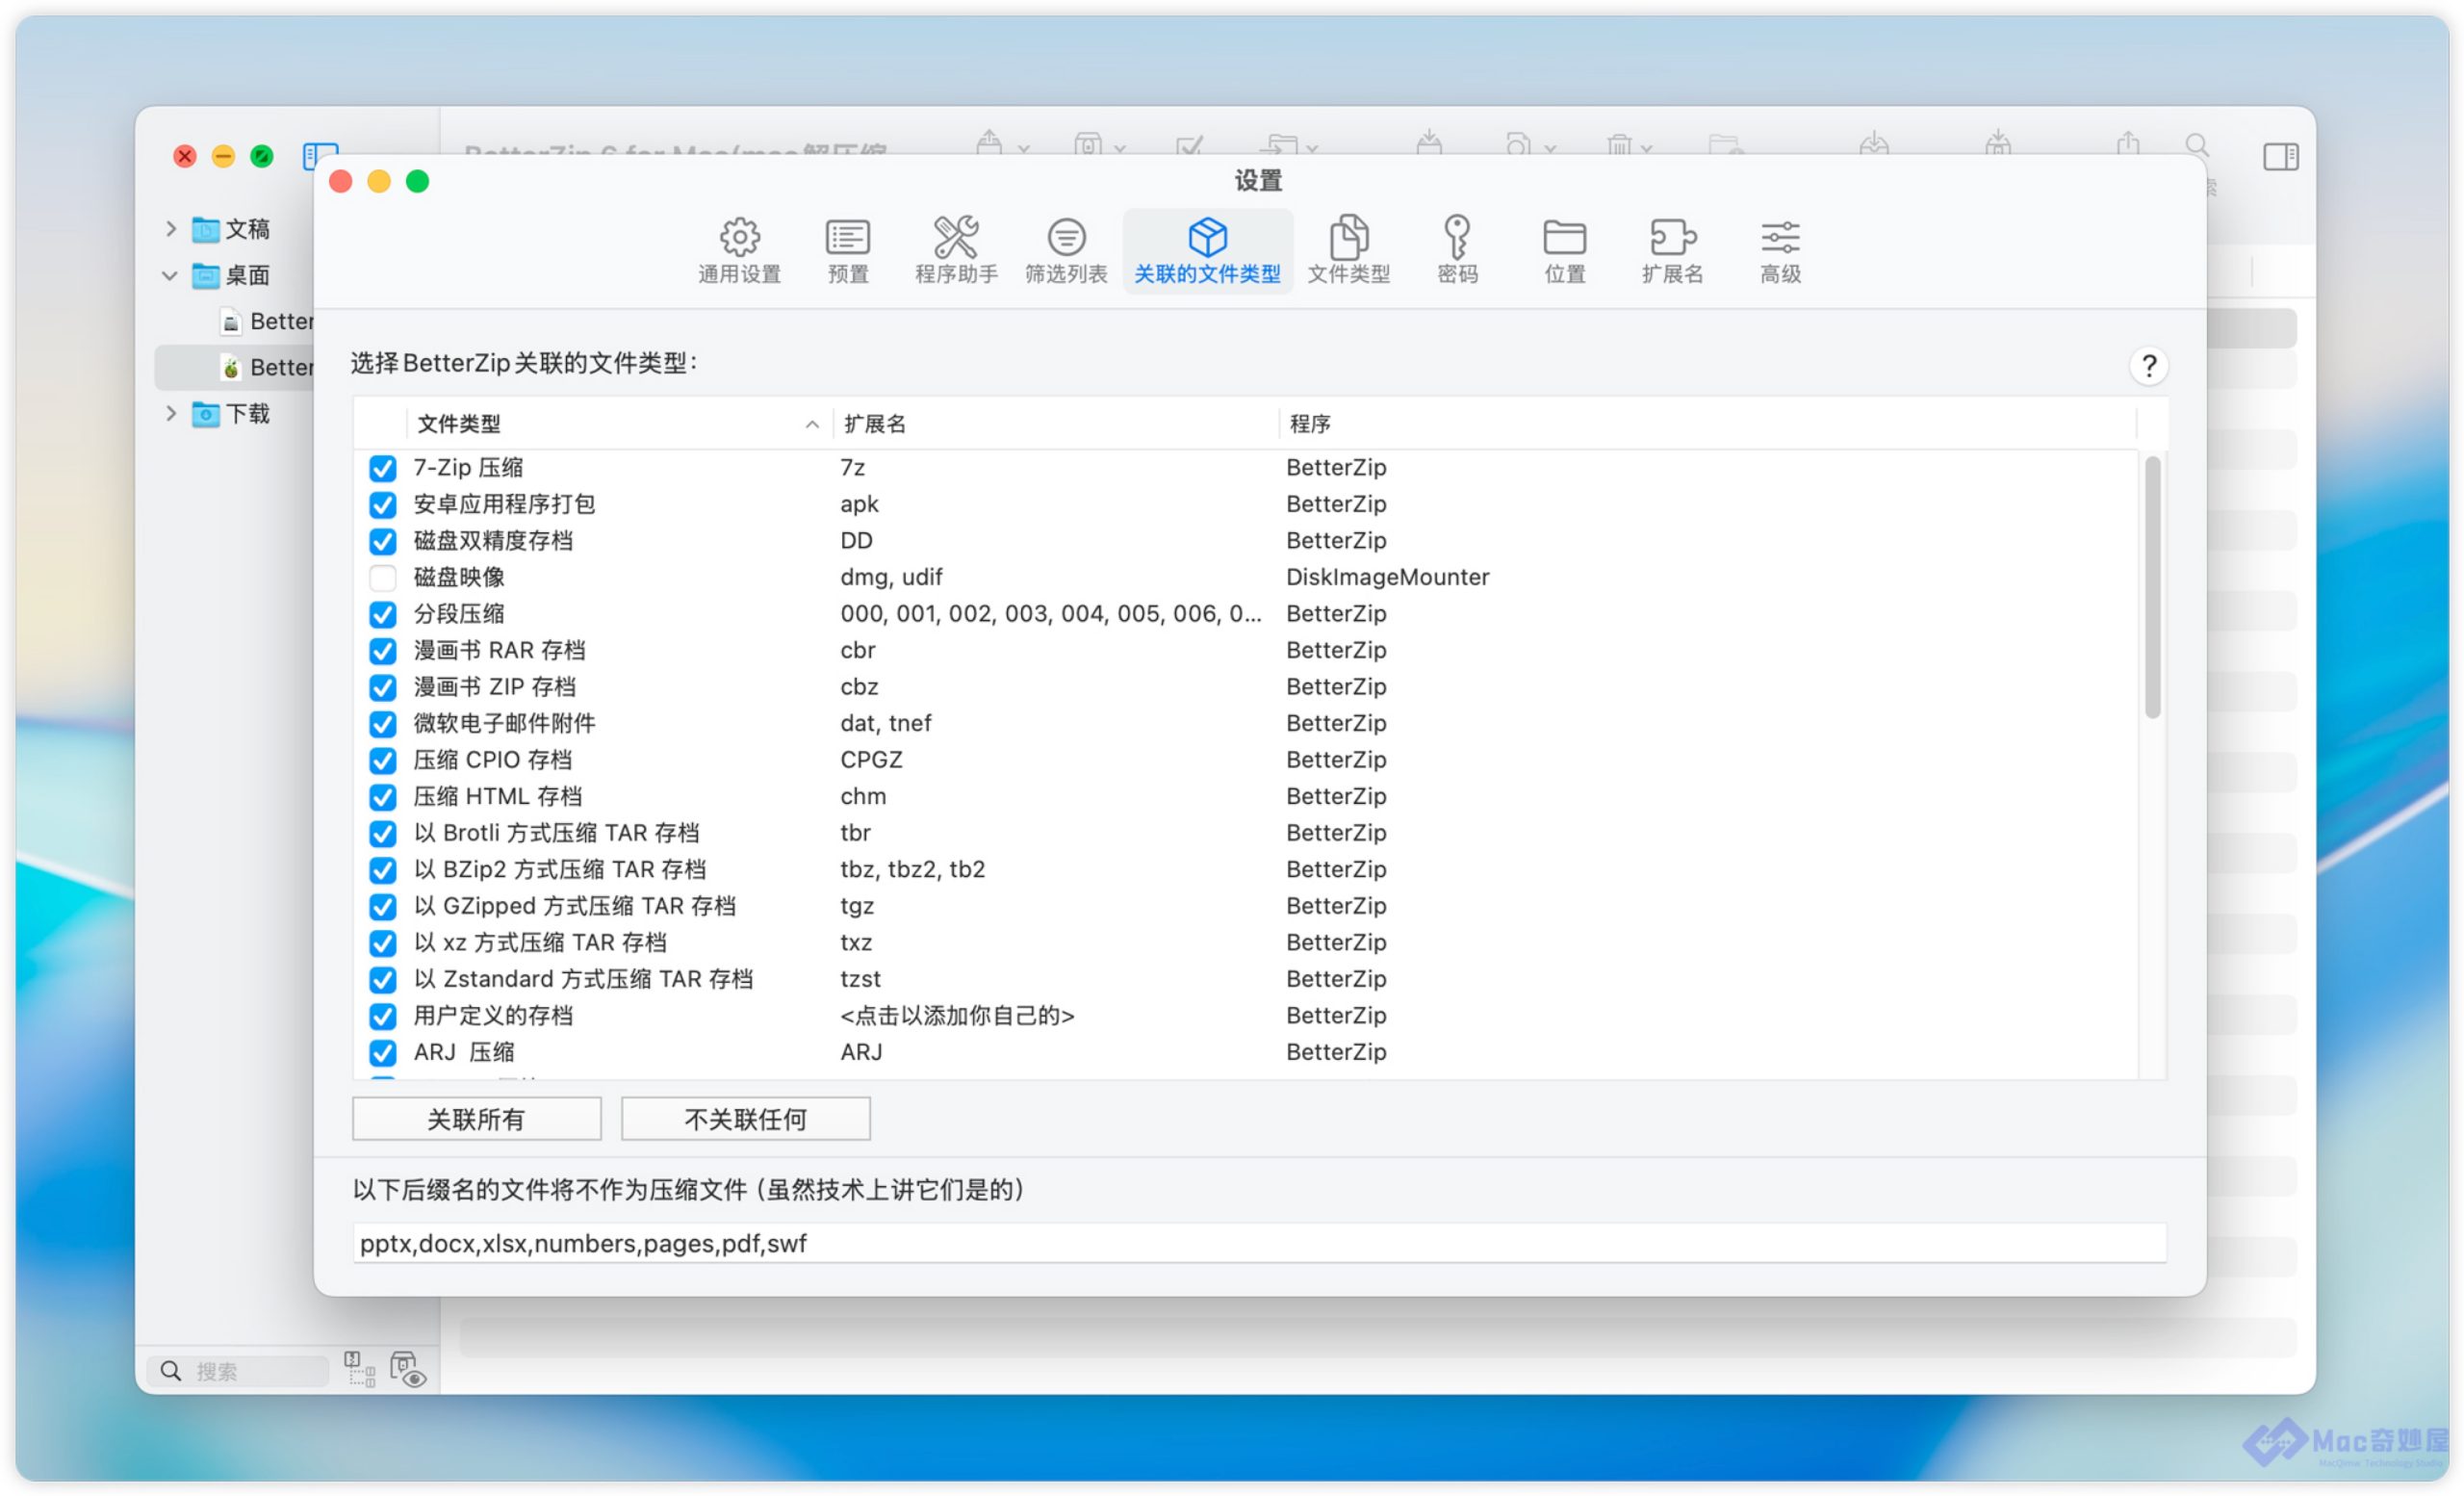Click the tzst extension cell

coord(860,979)
